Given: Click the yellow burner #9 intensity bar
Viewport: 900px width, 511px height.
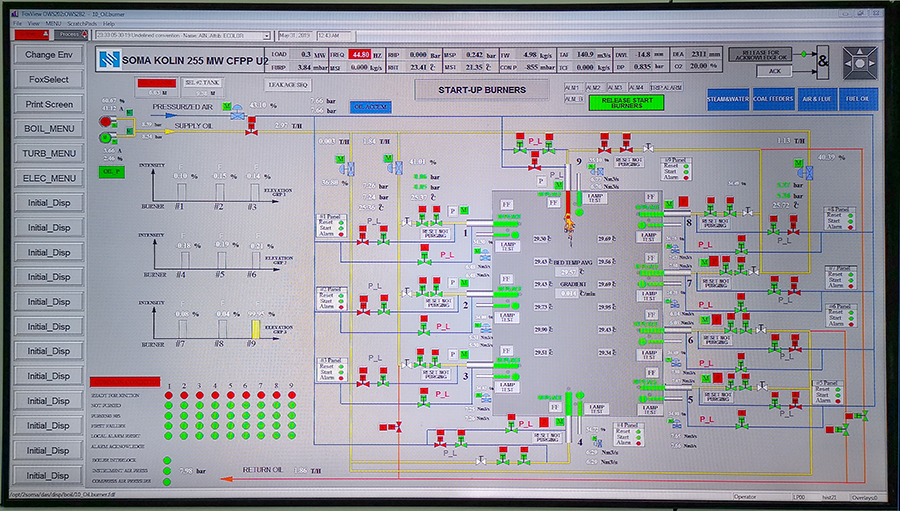Looking at the screenshot, I should (x=254, y=327).
